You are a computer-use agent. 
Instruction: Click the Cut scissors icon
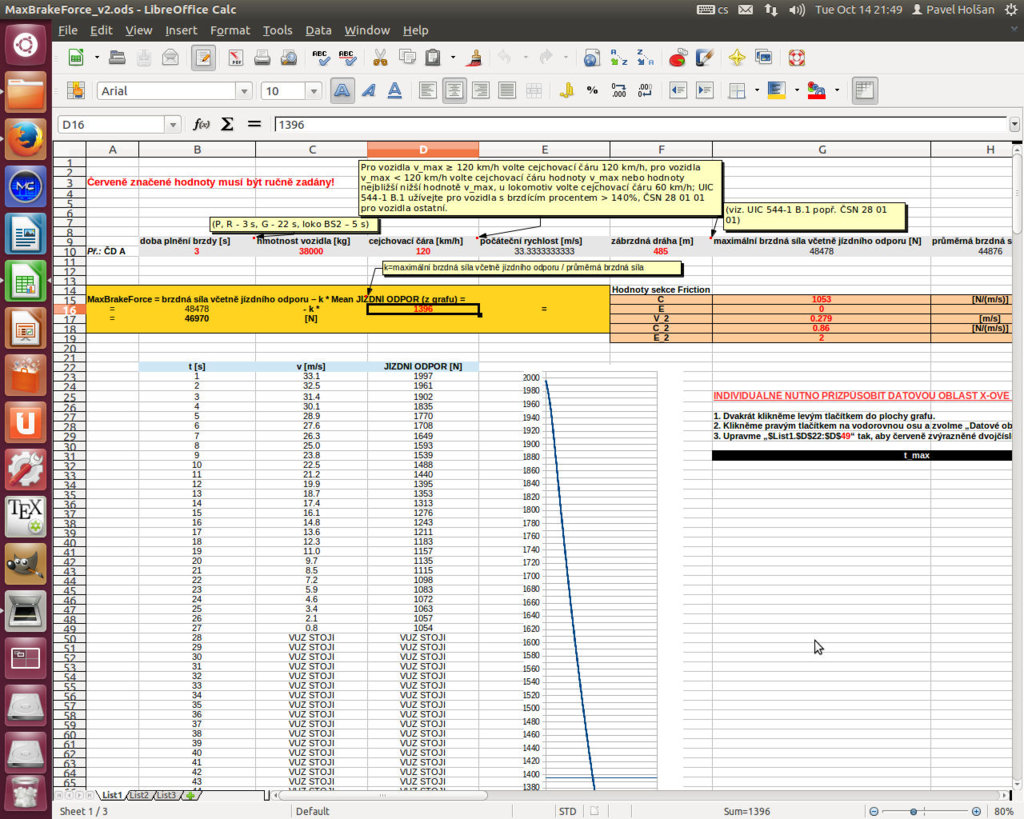tap(380, 57)
